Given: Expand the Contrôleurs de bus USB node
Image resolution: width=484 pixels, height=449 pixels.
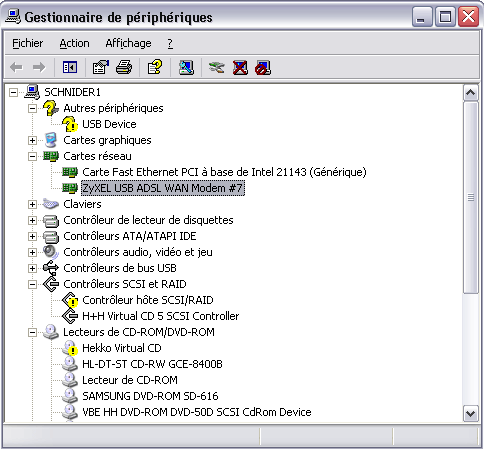Looking at the screenshot, I should click(x=32, y=268).
